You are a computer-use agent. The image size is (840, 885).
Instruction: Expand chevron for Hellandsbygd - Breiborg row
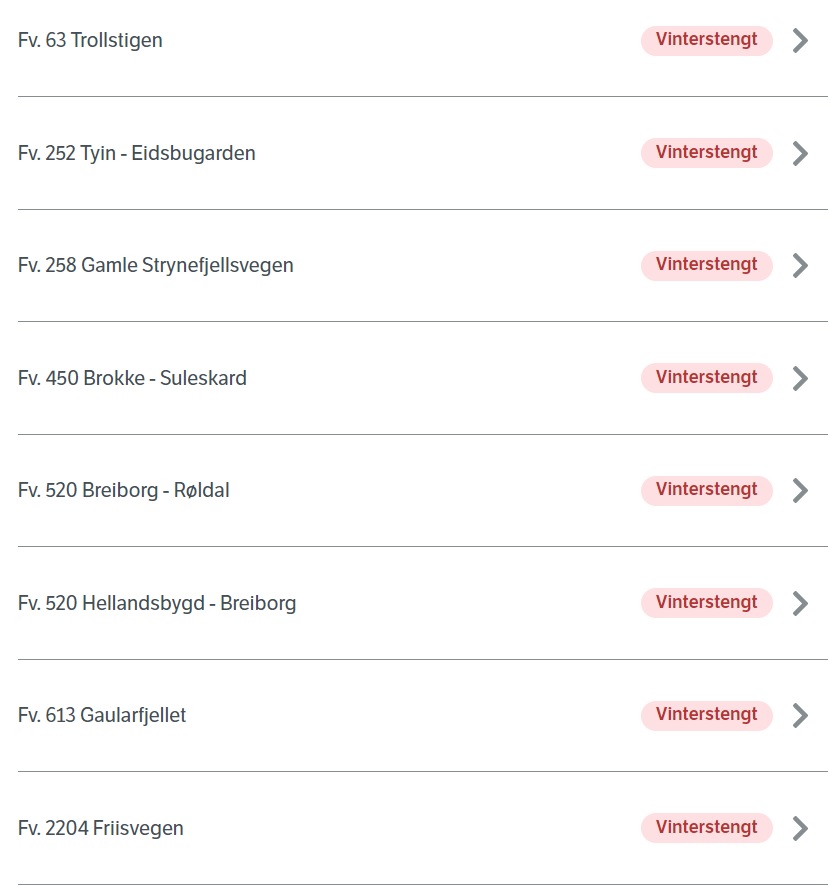800,603
